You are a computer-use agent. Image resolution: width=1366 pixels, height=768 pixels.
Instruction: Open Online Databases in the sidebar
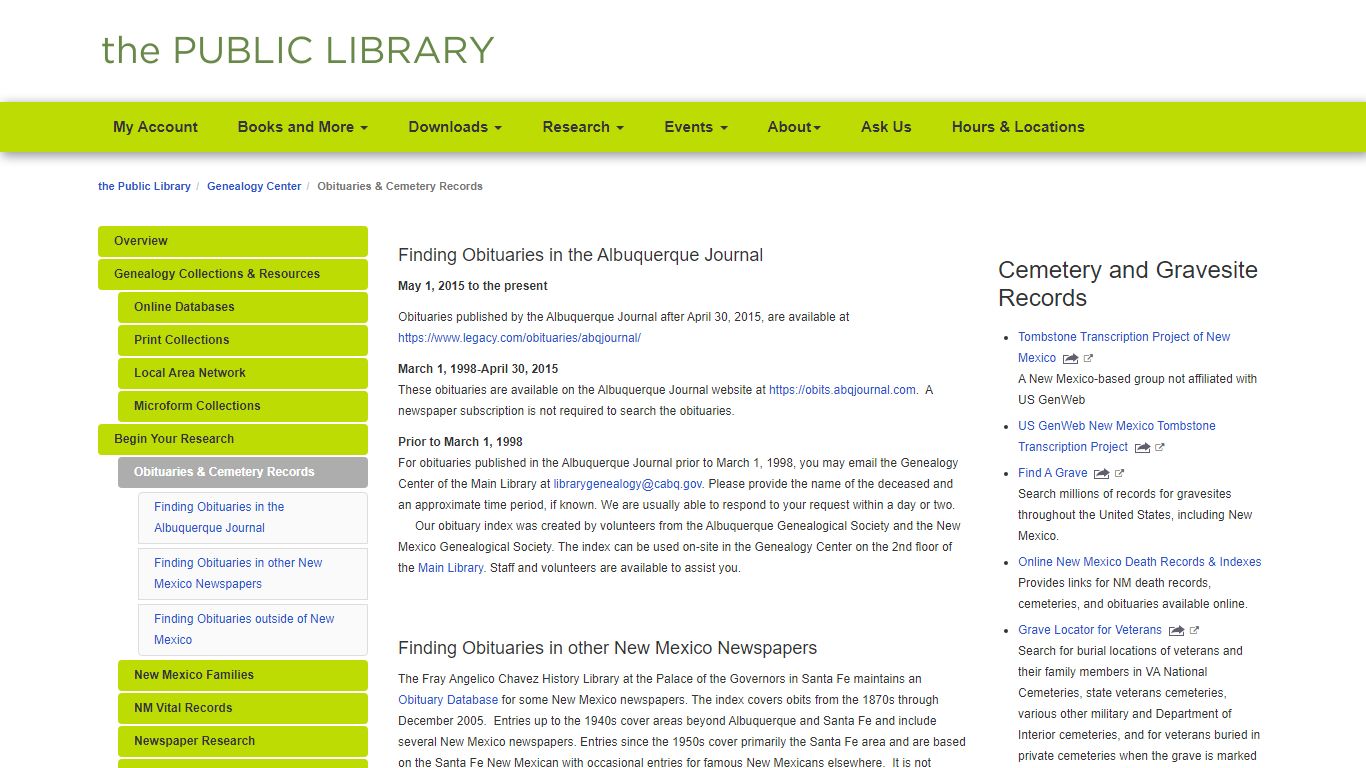coord(243,307)
